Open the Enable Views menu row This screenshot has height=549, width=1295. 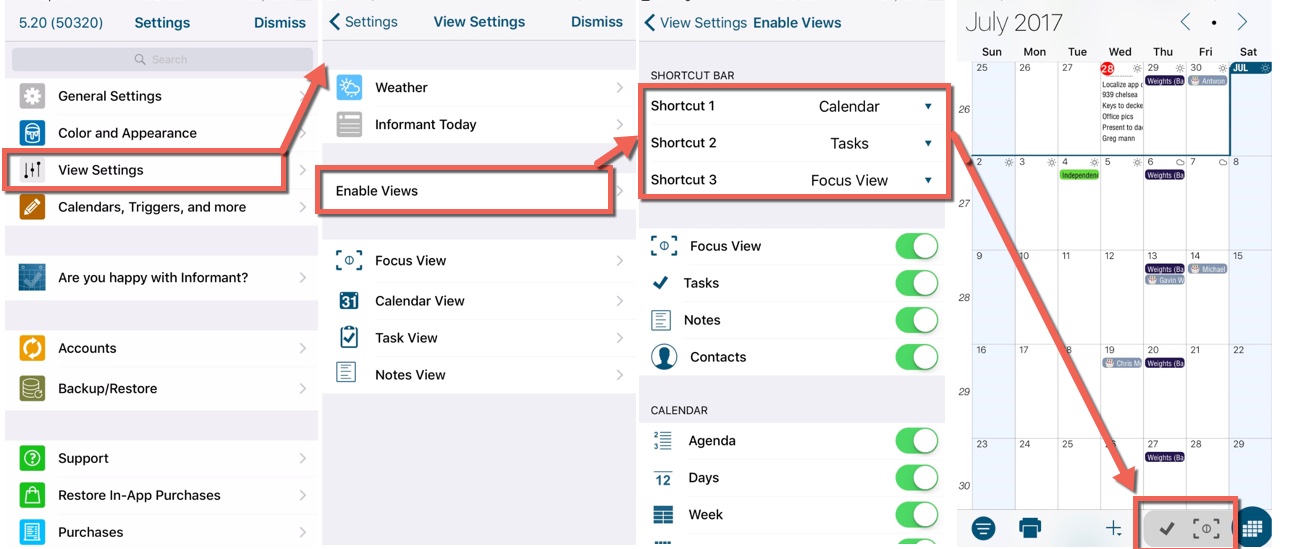pos(465,191)
